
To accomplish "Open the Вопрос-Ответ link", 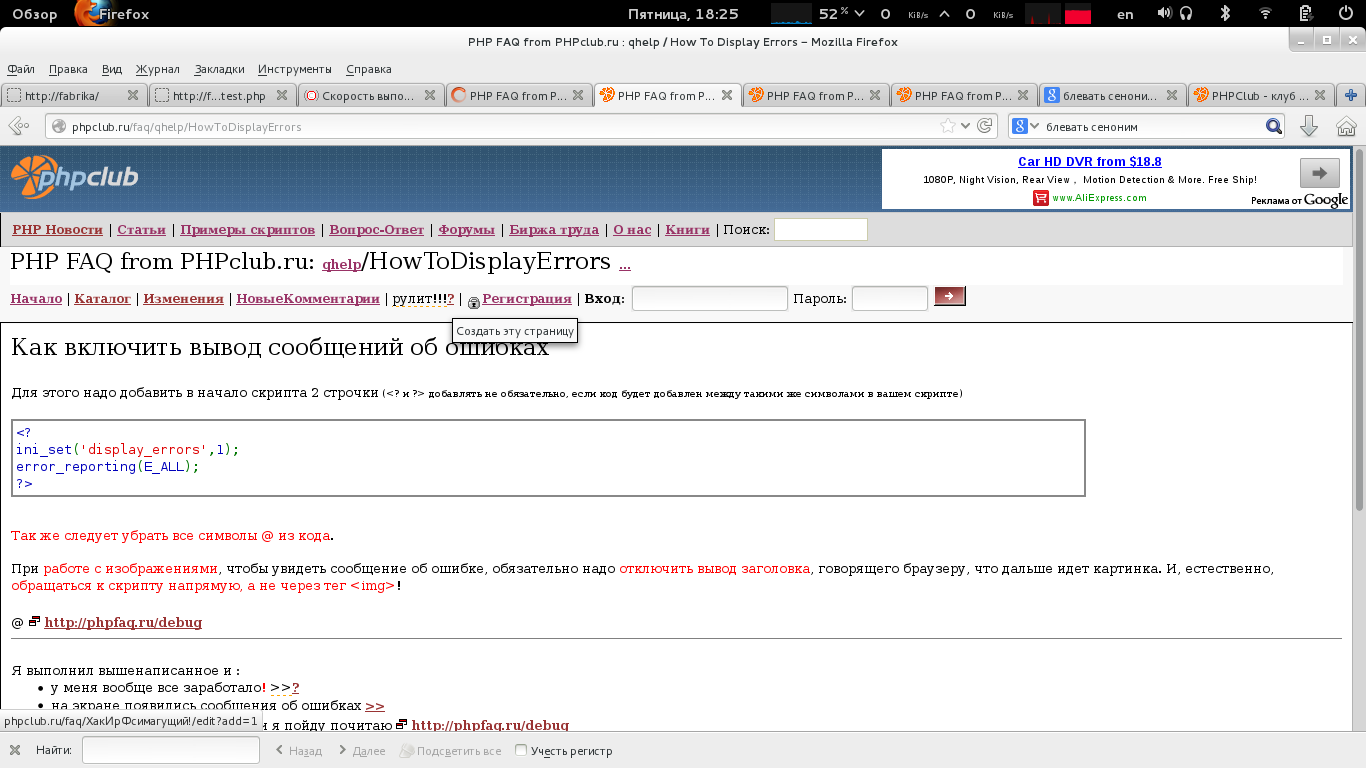I will 377,230.
